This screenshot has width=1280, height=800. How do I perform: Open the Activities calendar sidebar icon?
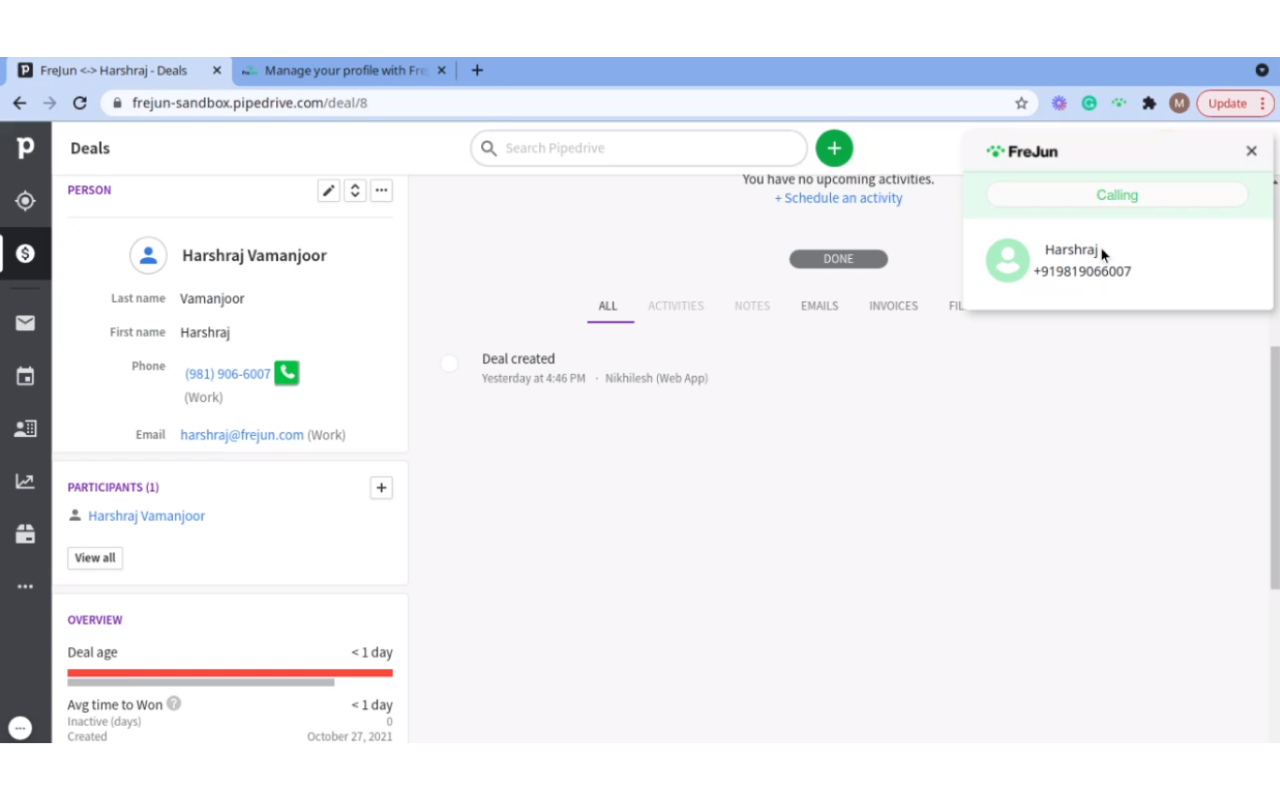point(25,376)
